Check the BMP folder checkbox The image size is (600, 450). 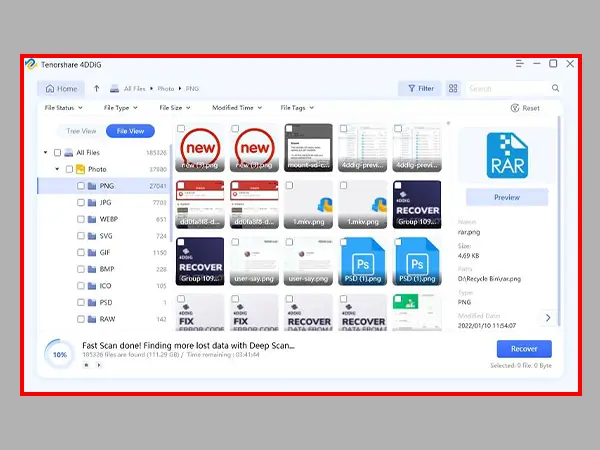[x=81, y=269]
